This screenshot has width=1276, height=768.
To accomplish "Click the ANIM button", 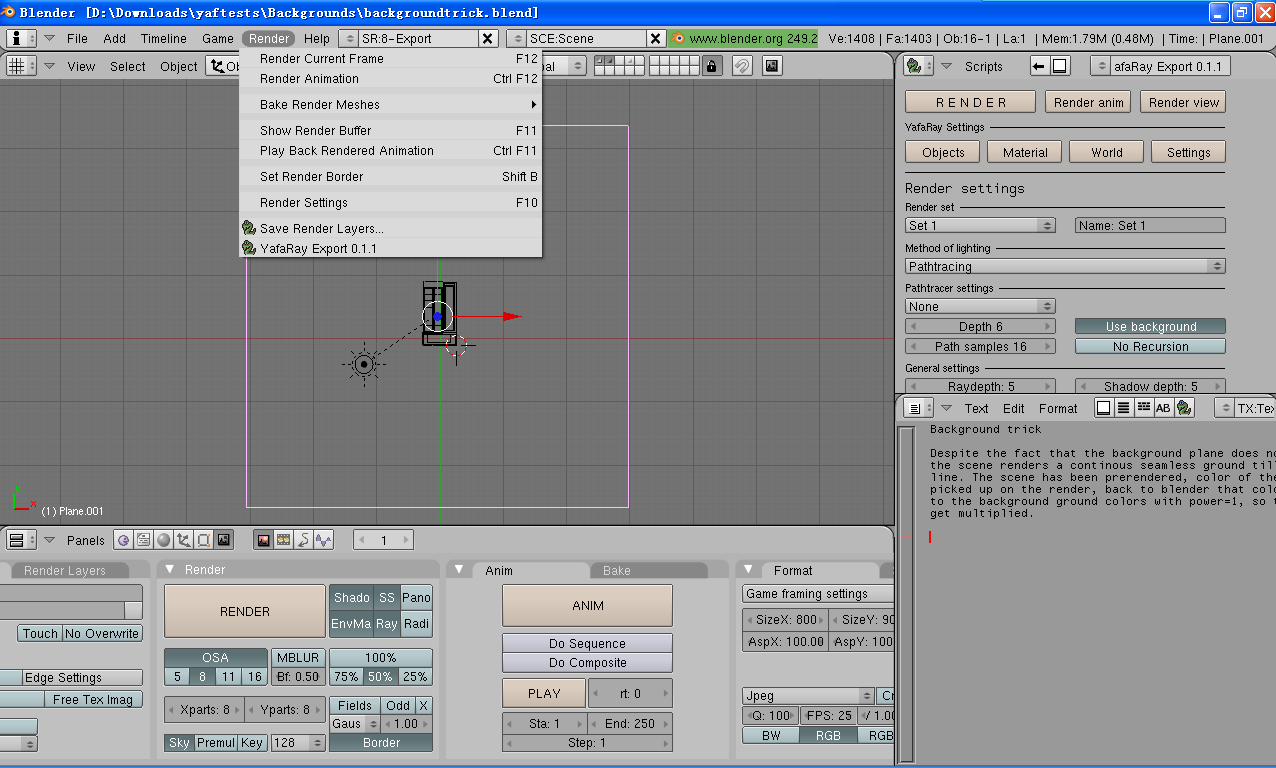I will click(587, 606).
